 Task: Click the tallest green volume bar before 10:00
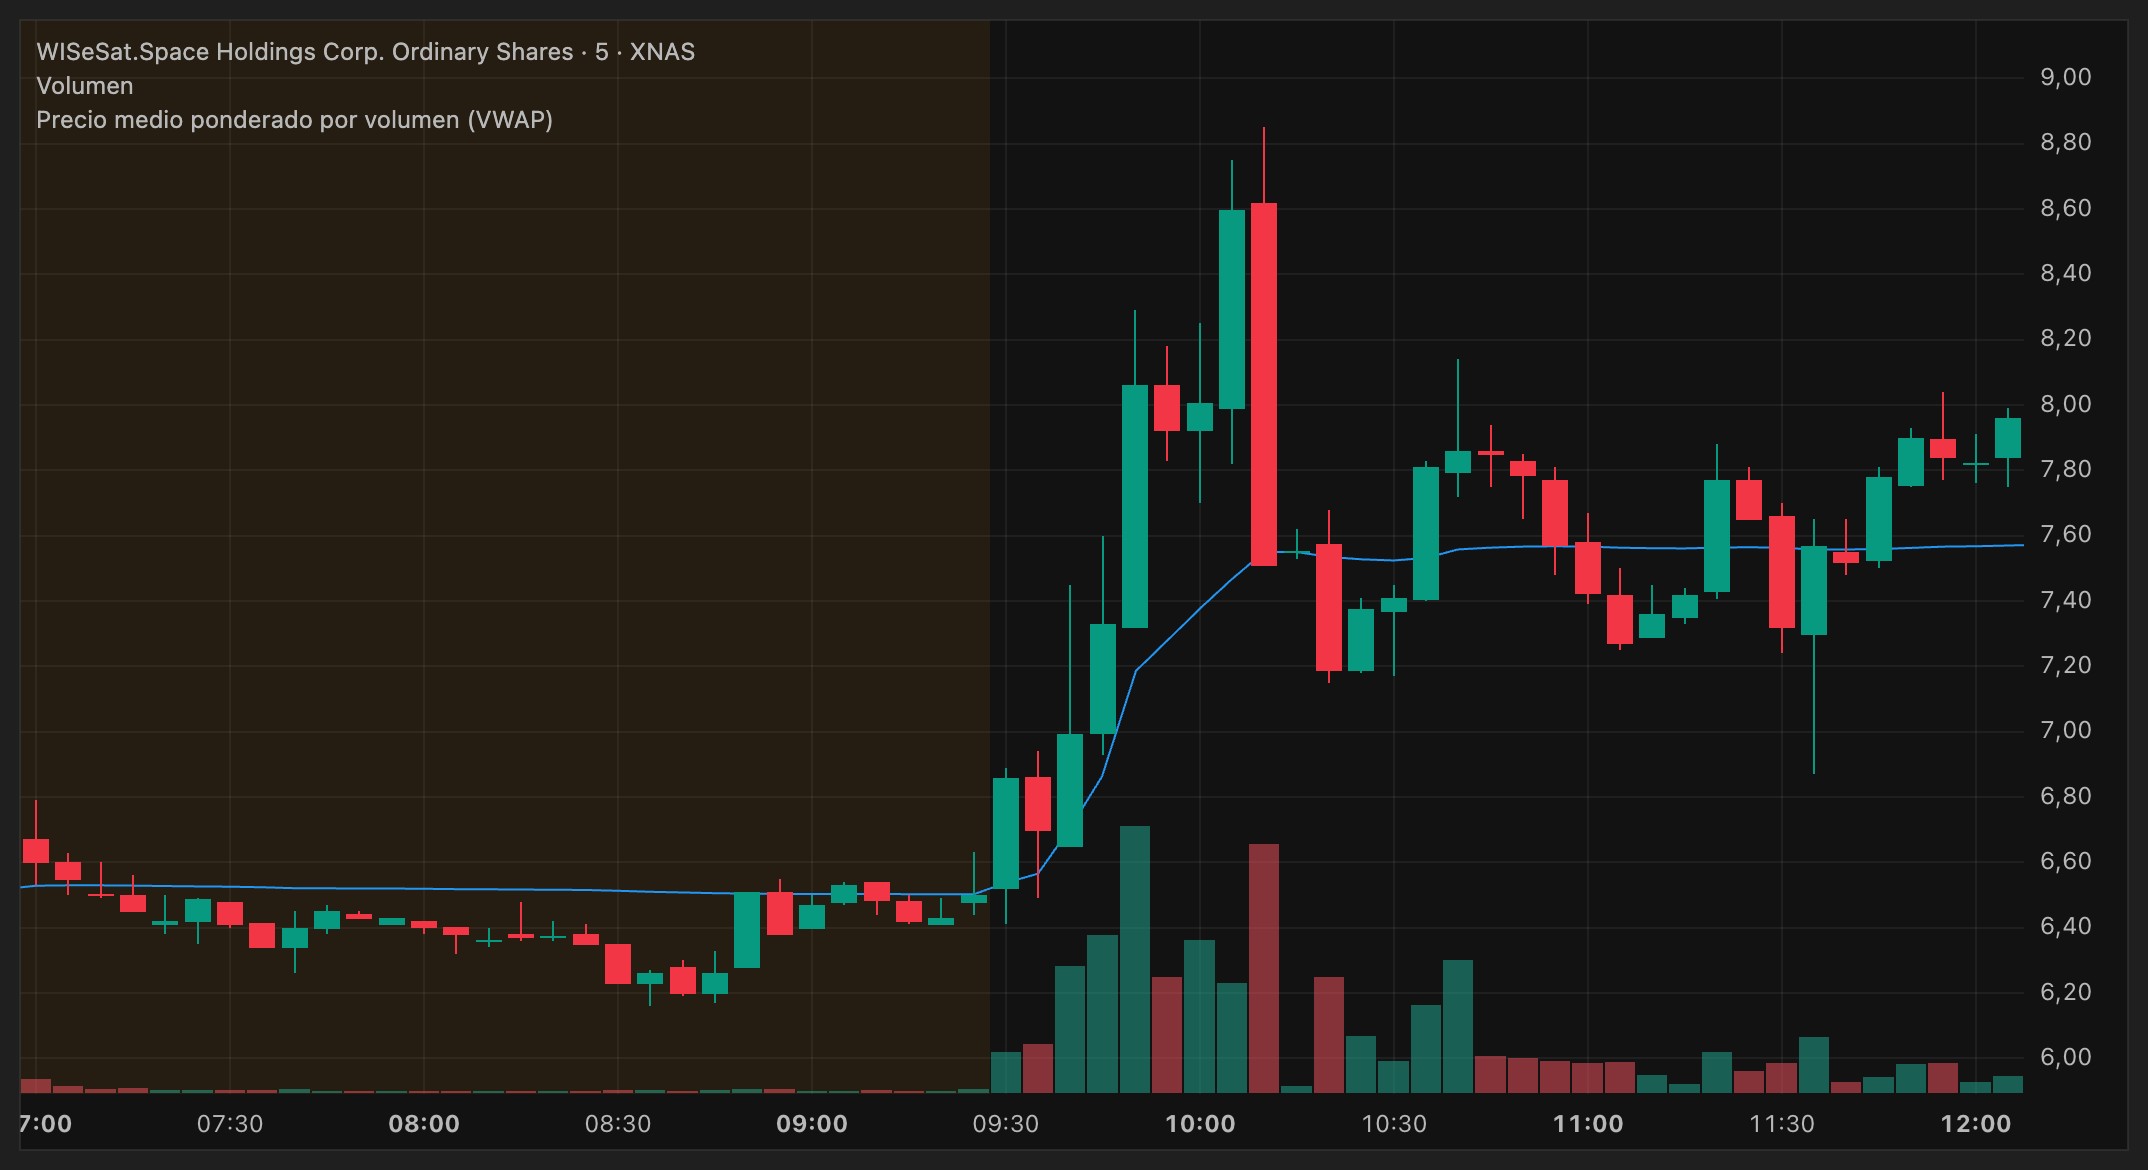pos(1135,959)
